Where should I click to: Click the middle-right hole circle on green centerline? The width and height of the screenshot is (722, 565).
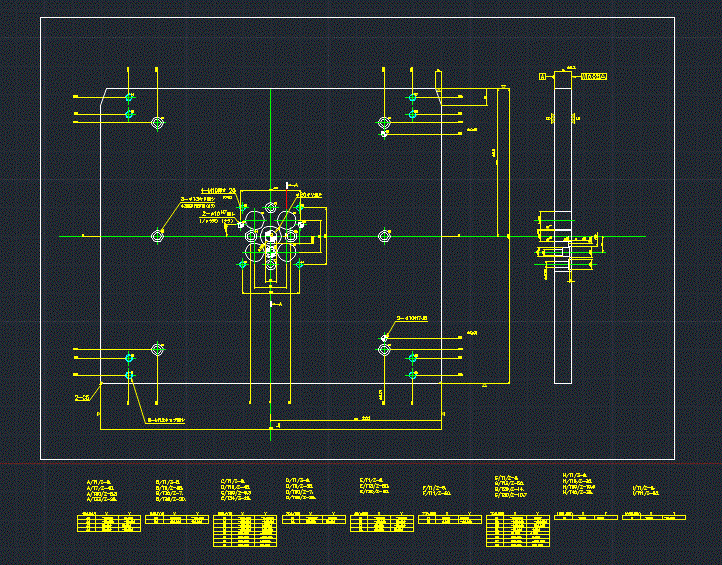pyautogui.click(x=384, y=236)
